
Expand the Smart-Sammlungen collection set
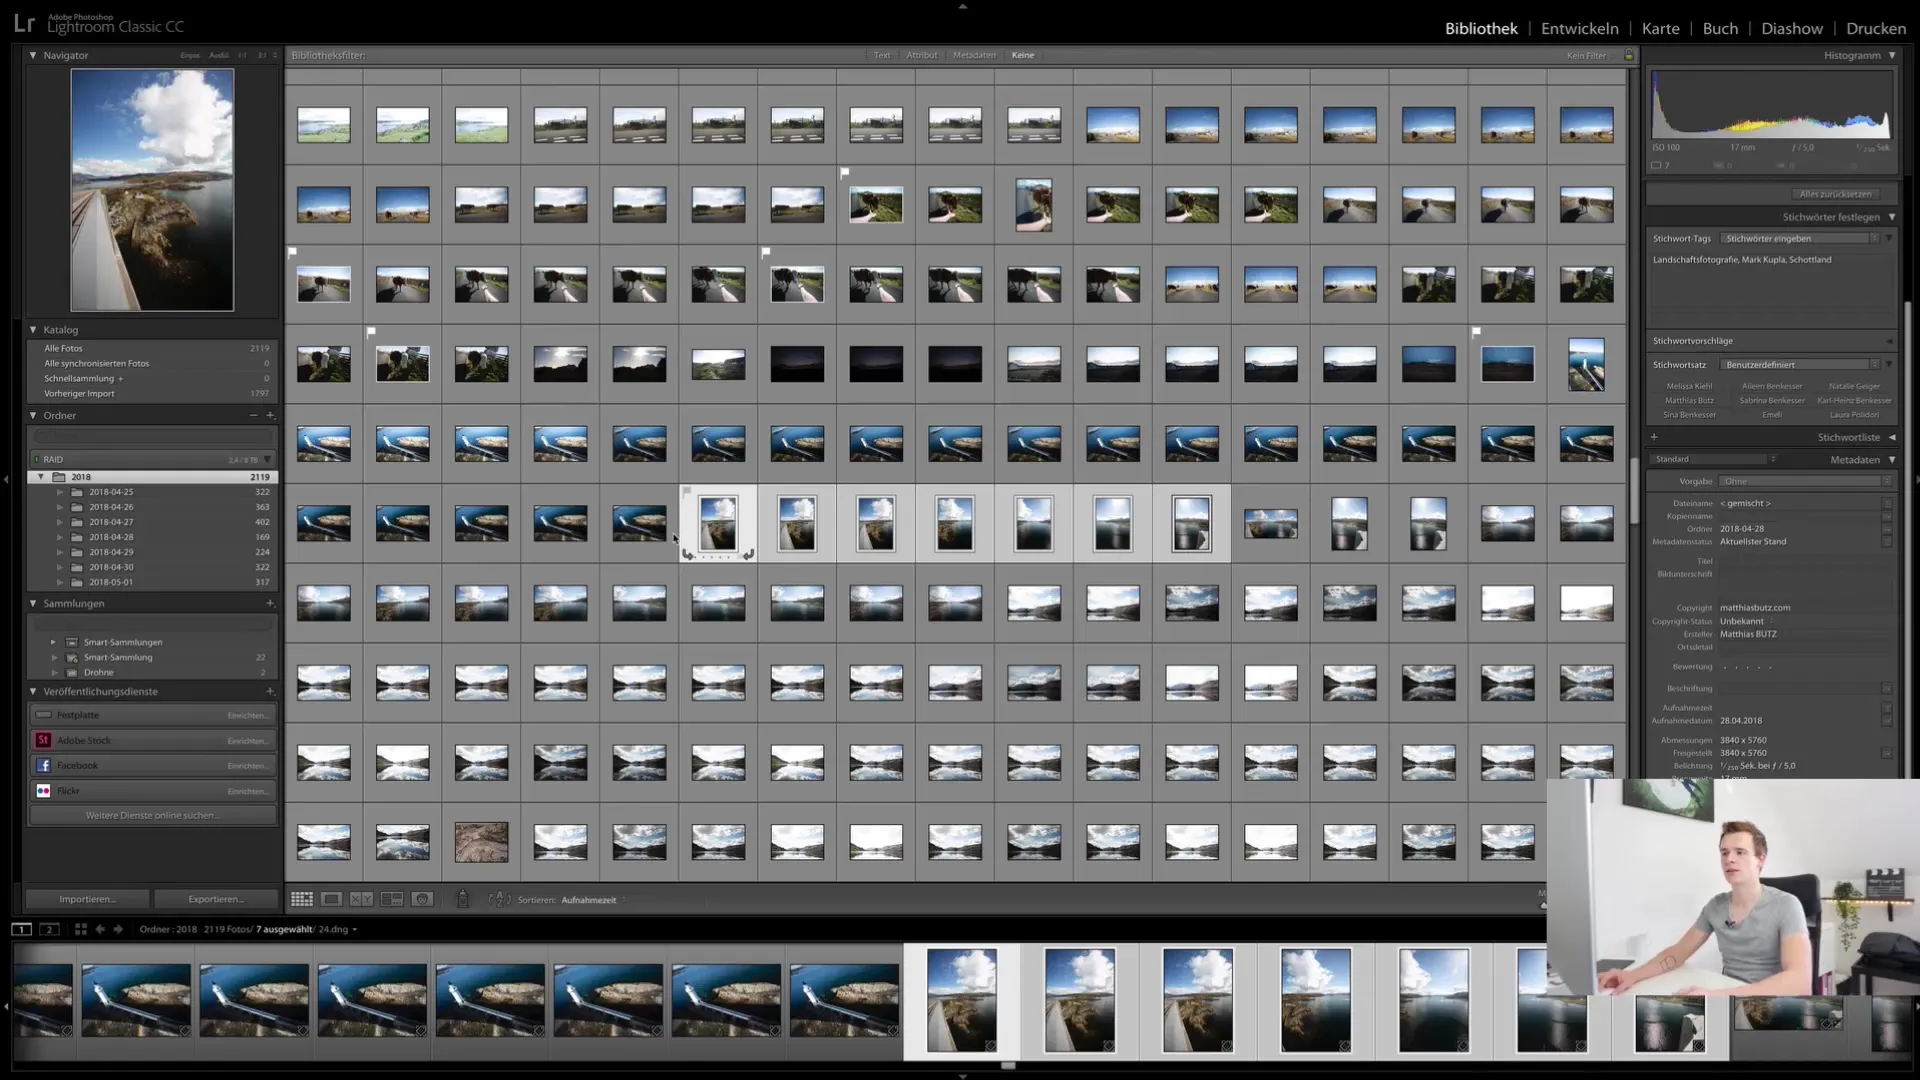[53, 642]
